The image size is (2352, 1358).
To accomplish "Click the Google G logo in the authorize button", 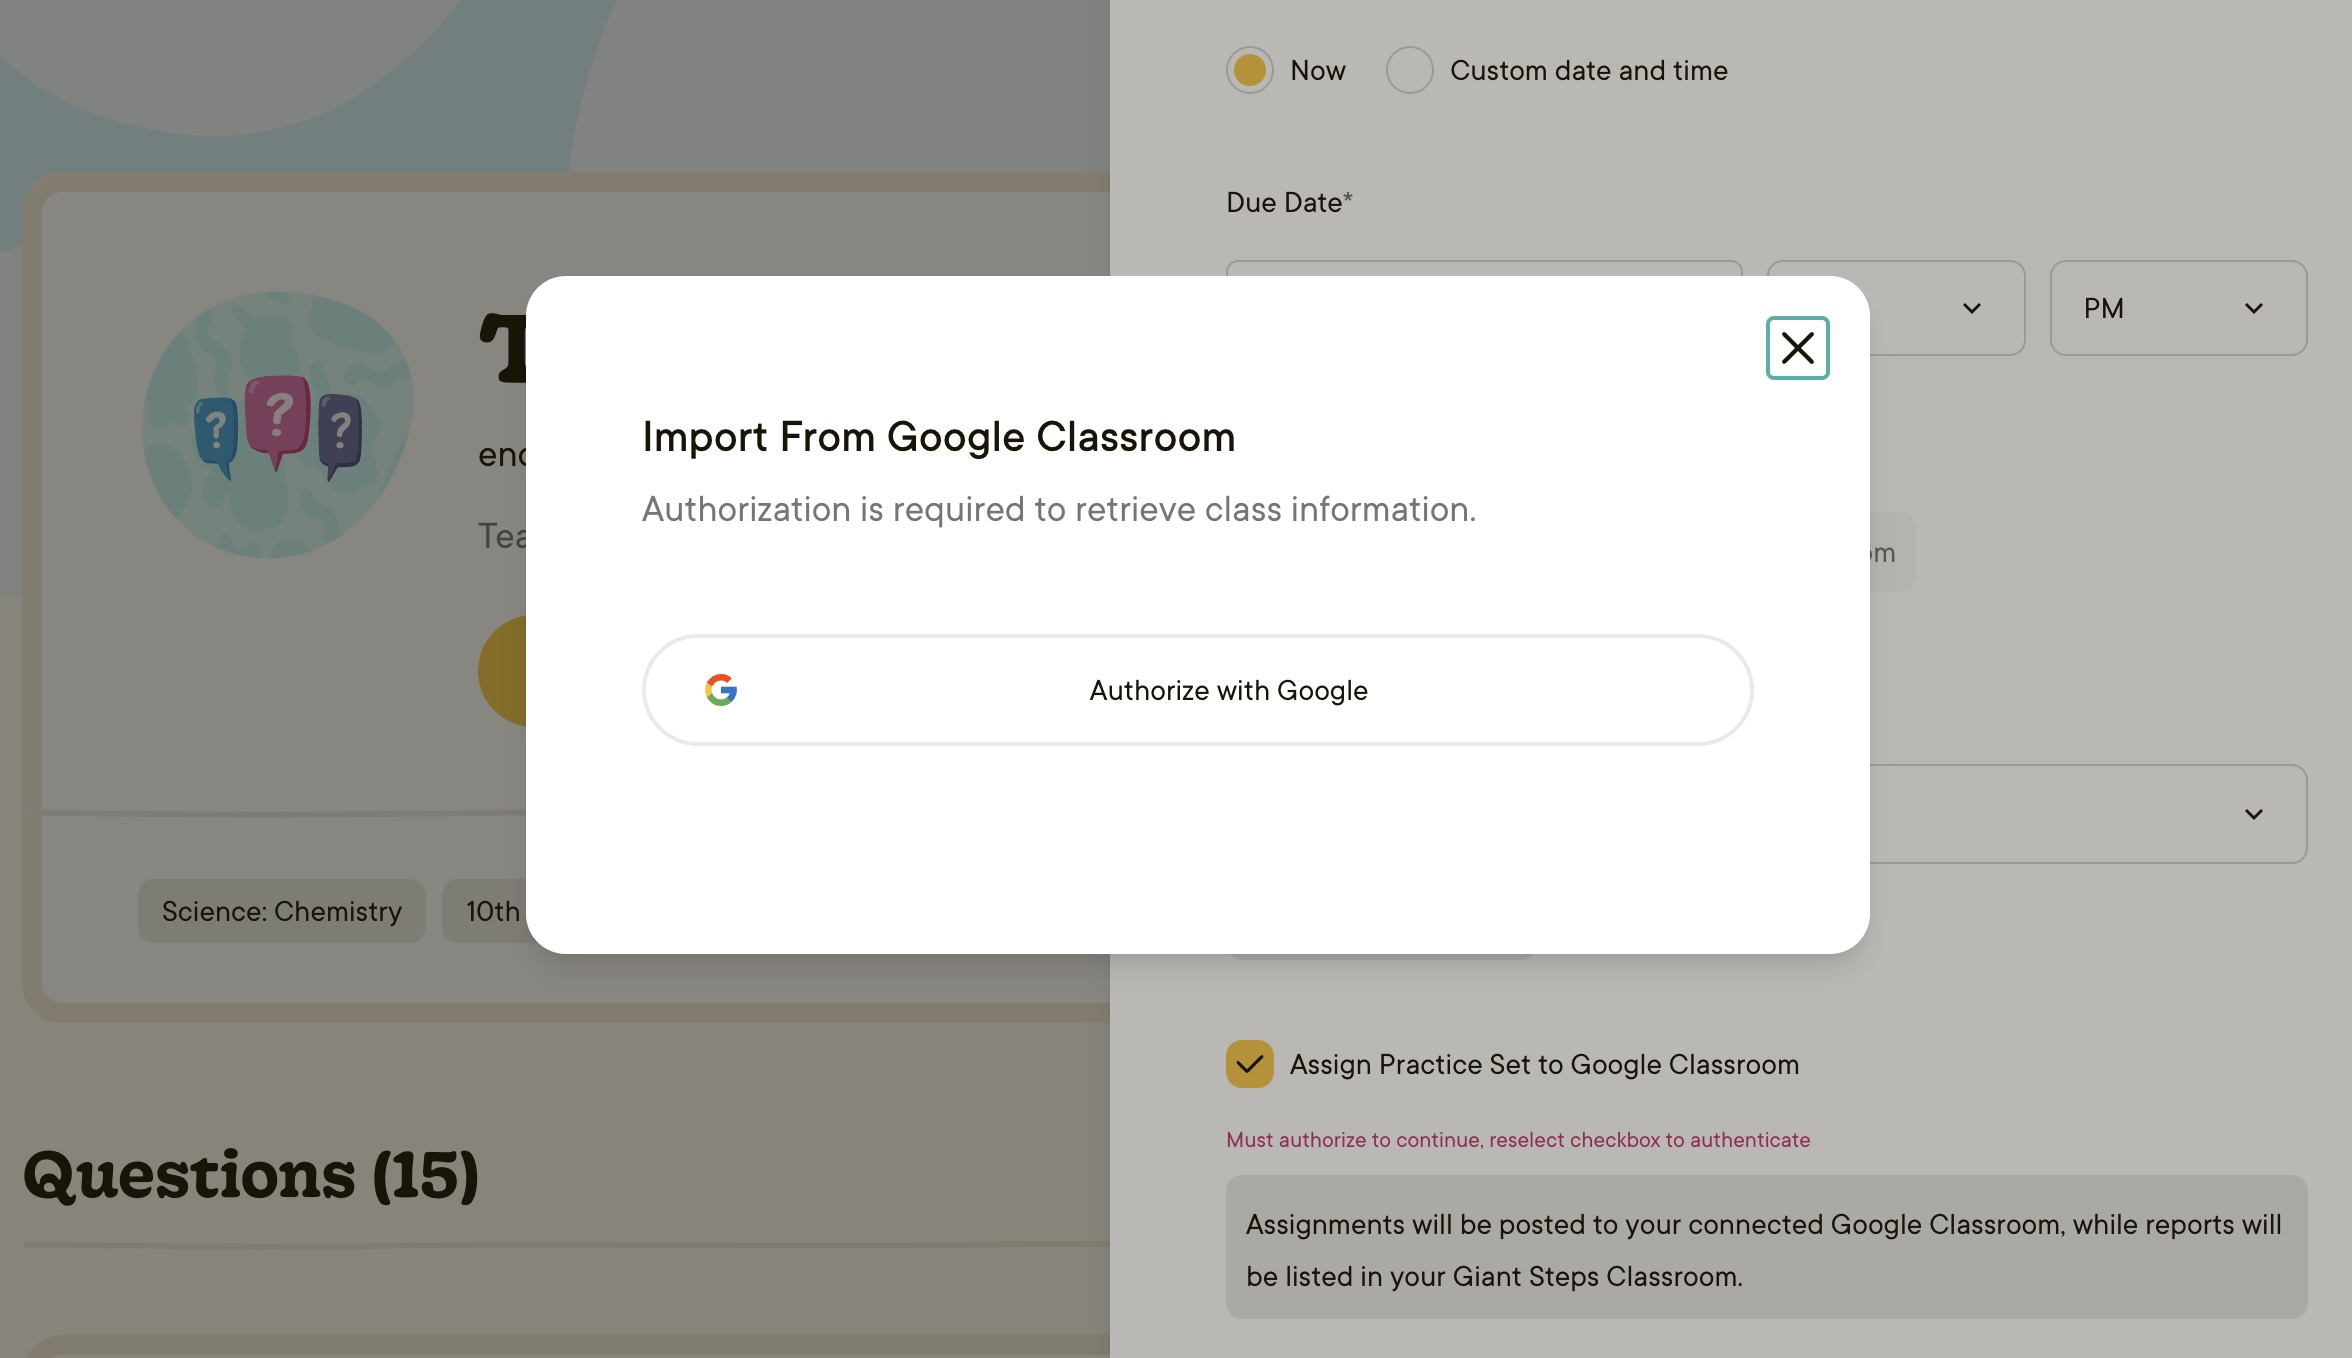I will tap(722, 690).
